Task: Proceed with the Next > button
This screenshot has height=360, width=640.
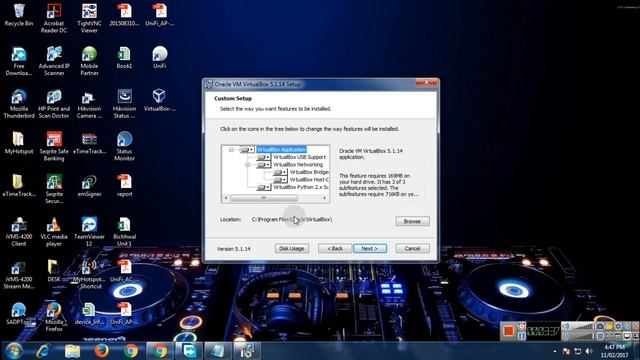Action: tap(369, 249)
